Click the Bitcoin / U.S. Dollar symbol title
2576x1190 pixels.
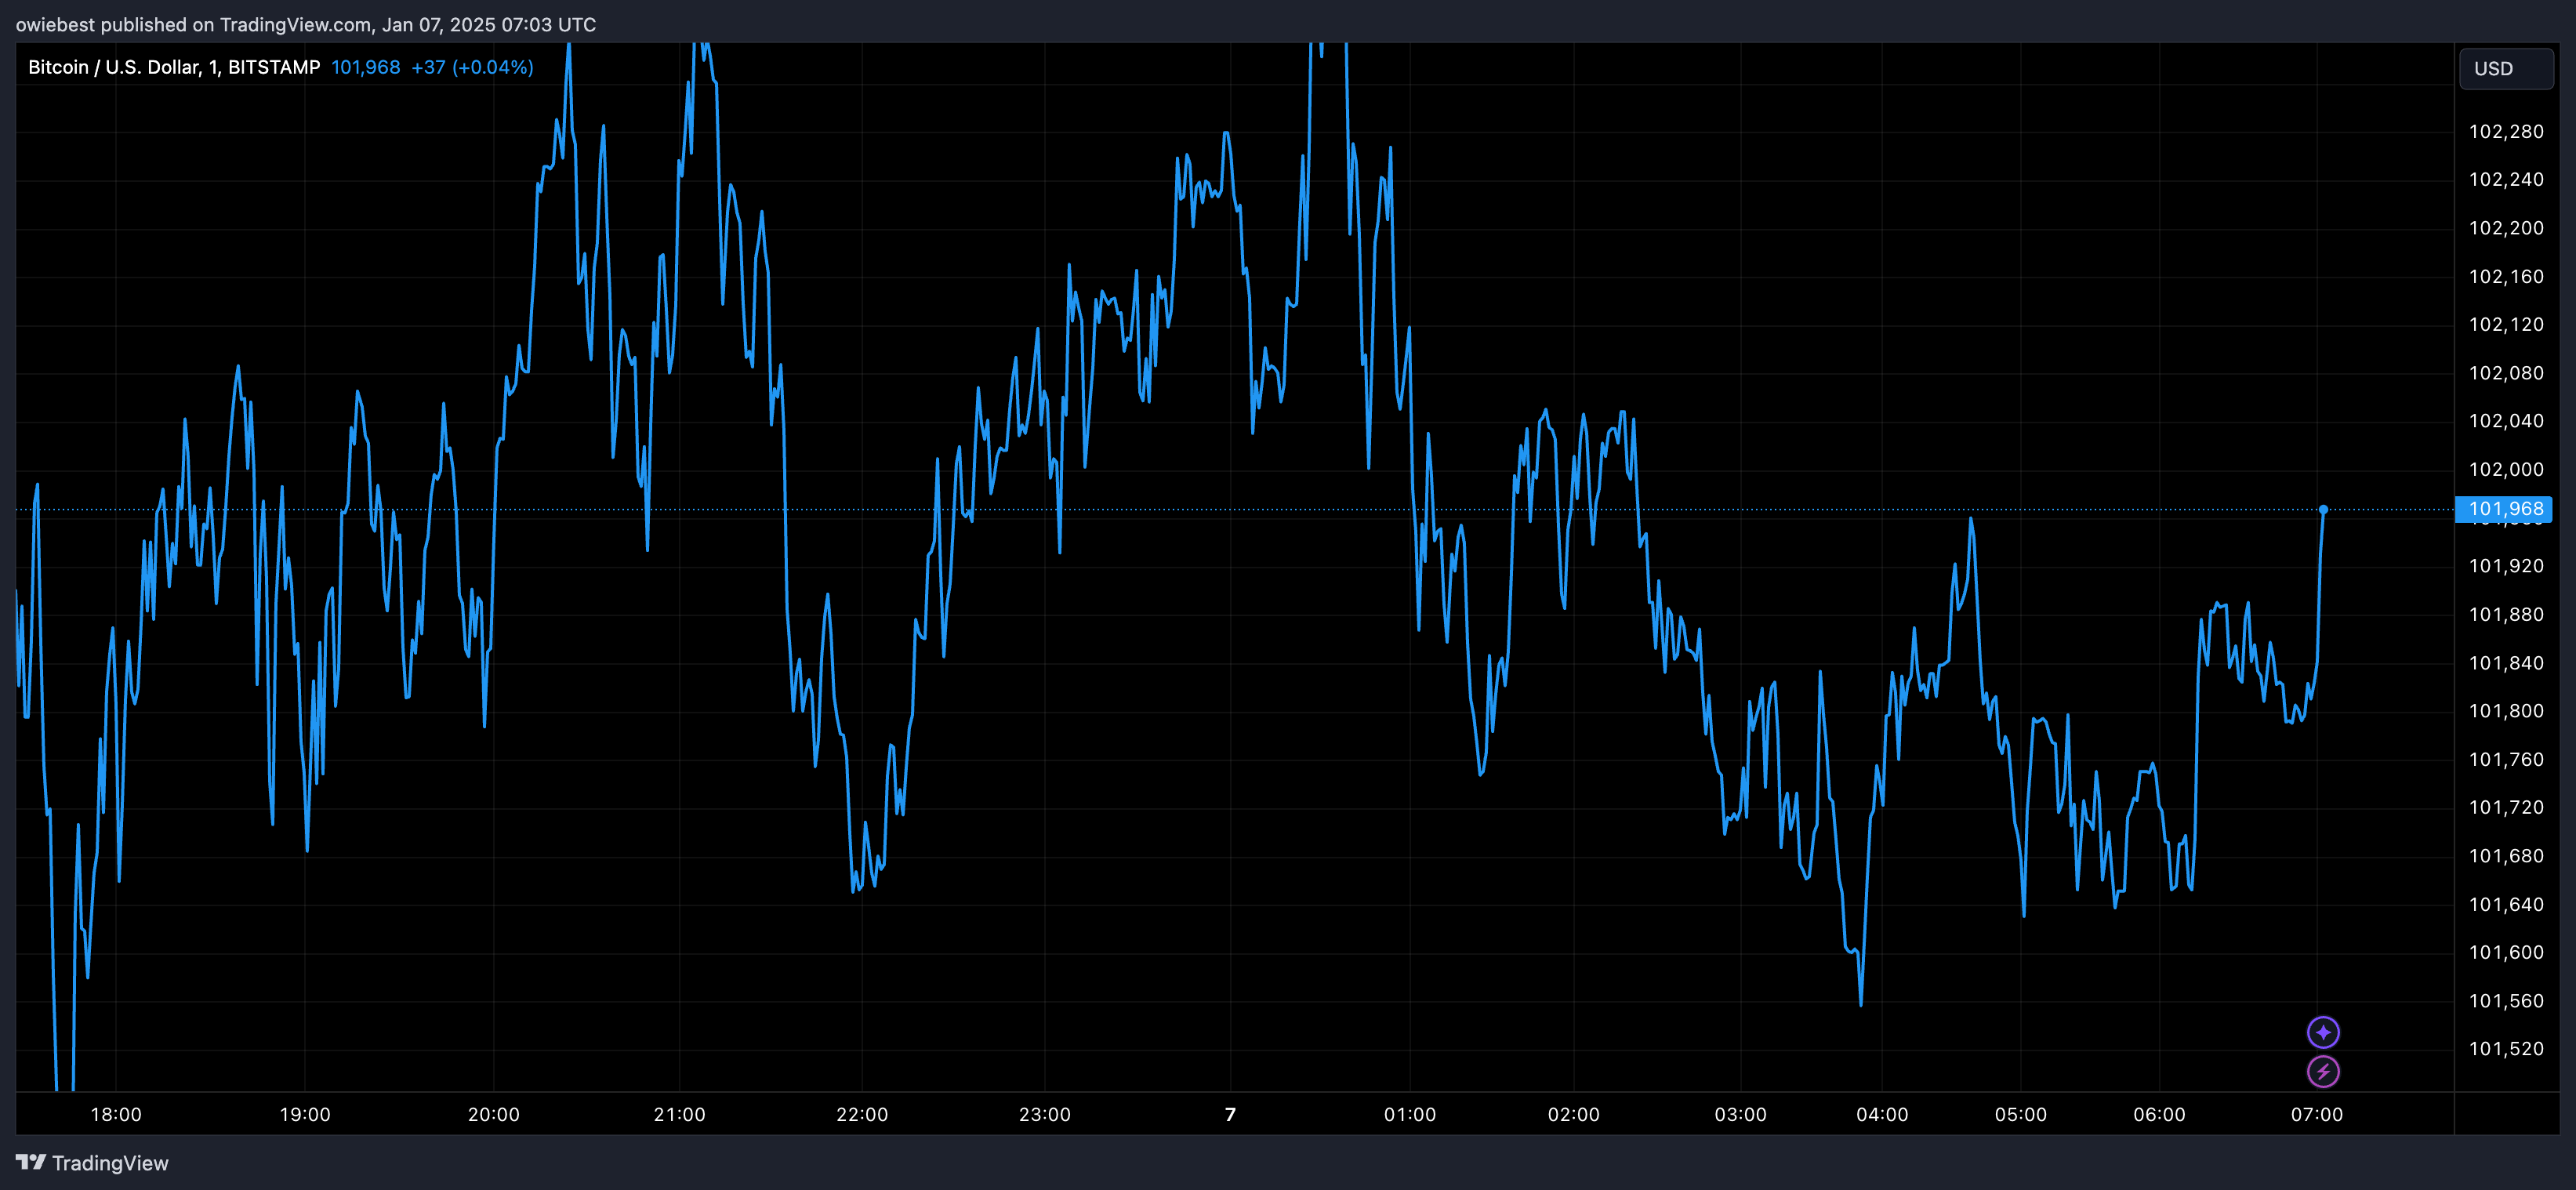coord(174,67)
